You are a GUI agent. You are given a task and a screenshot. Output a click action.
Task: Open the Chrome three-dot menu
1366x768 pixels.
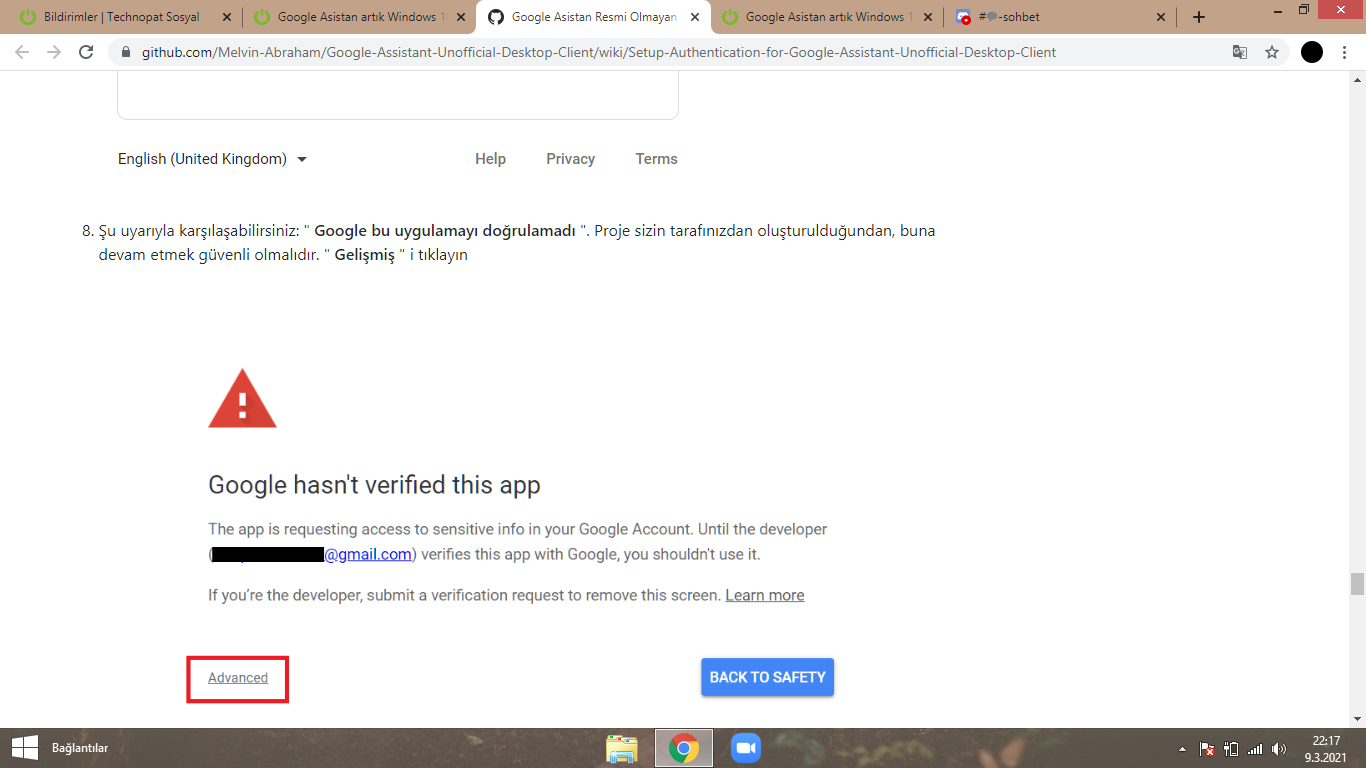[x=1345, y=52]
